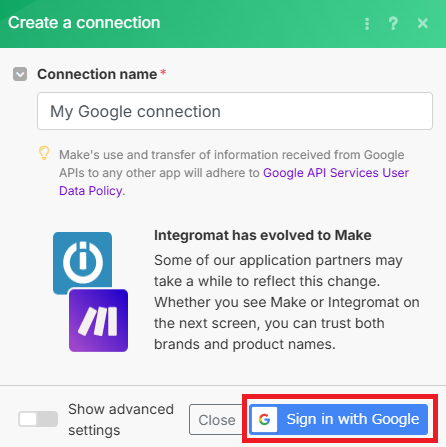Image resolution: width=446 pixels, height=447 pixels.
Task: Click the paragraph about application partners
Action: point(287,302)
